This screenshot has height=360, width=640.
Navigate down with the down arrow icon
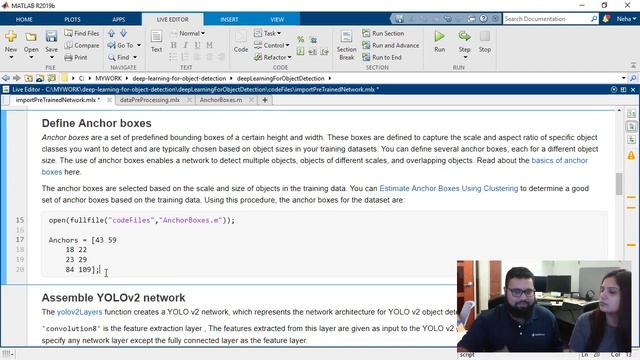[123, 33]
